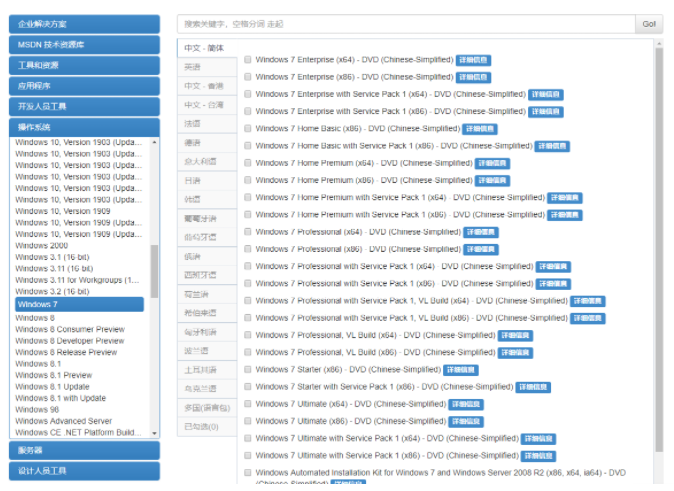Switch to the 法语 language tab

point(207,124)
